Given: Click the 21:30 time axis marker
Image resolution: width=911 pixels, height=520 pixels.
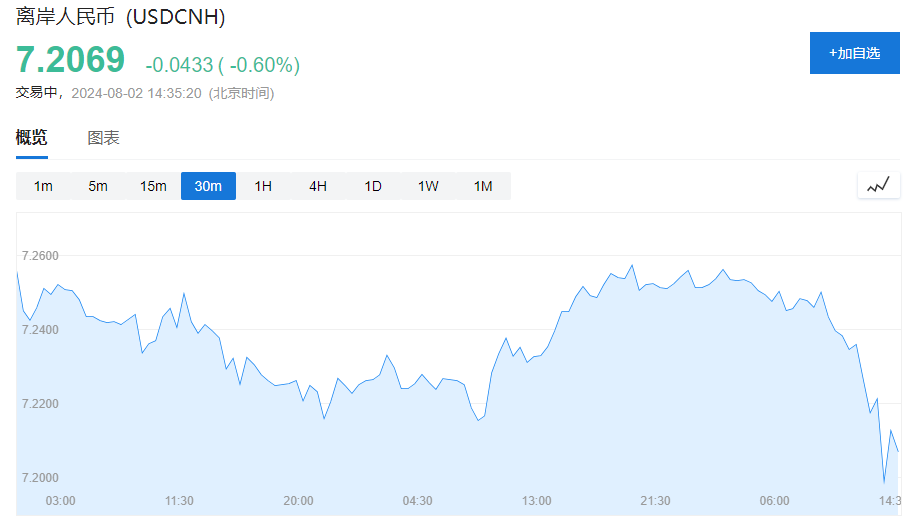Looking at the screenshot, I should coord(655,501).
